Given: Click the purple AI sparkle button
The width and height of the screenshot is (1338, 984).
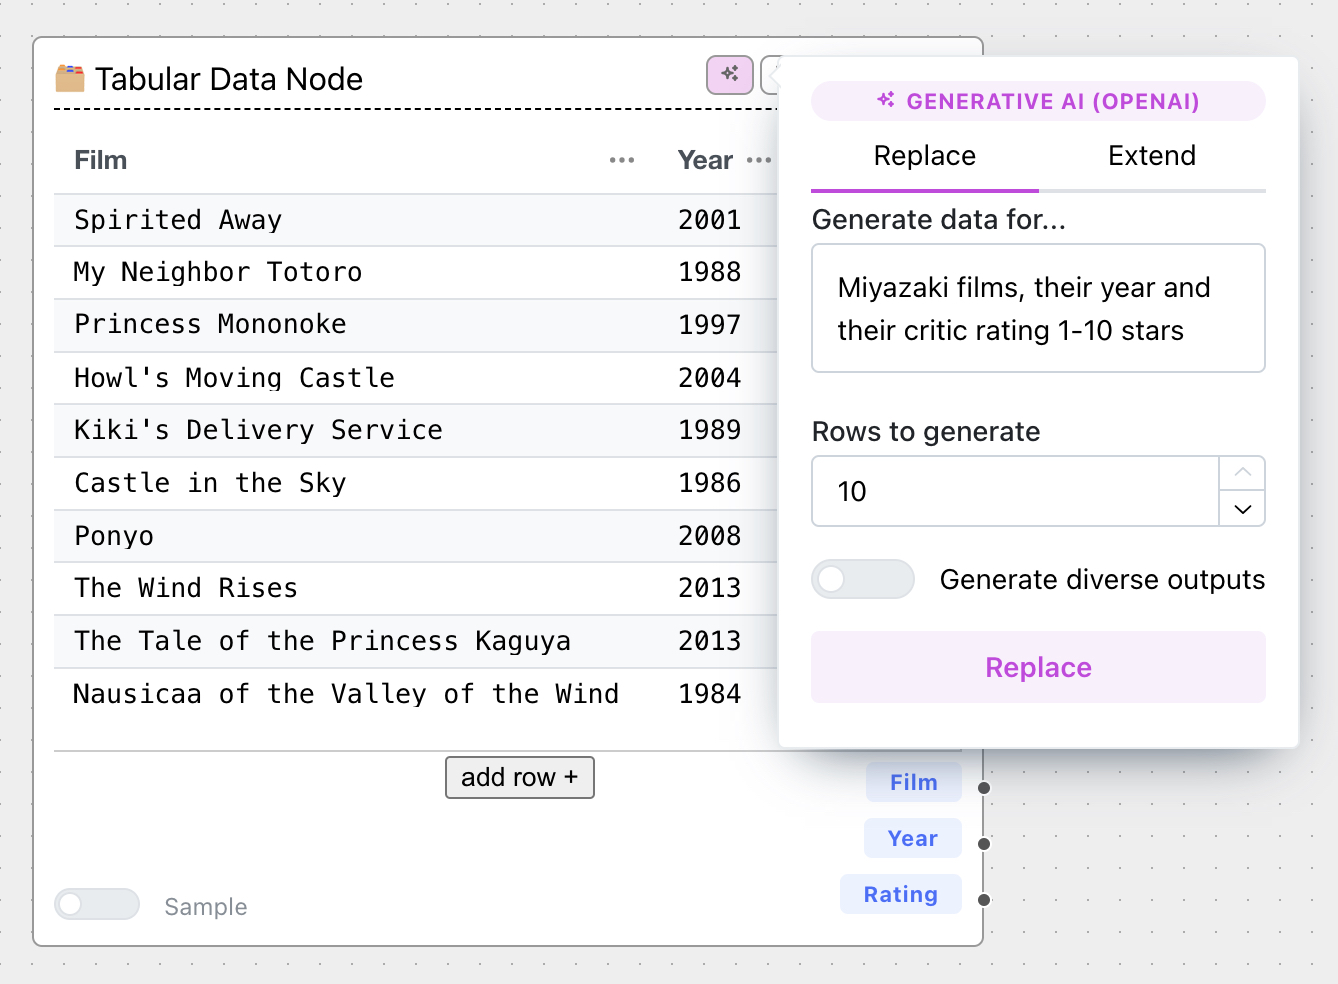Looking at the screenshot, I should click(729, 75).
